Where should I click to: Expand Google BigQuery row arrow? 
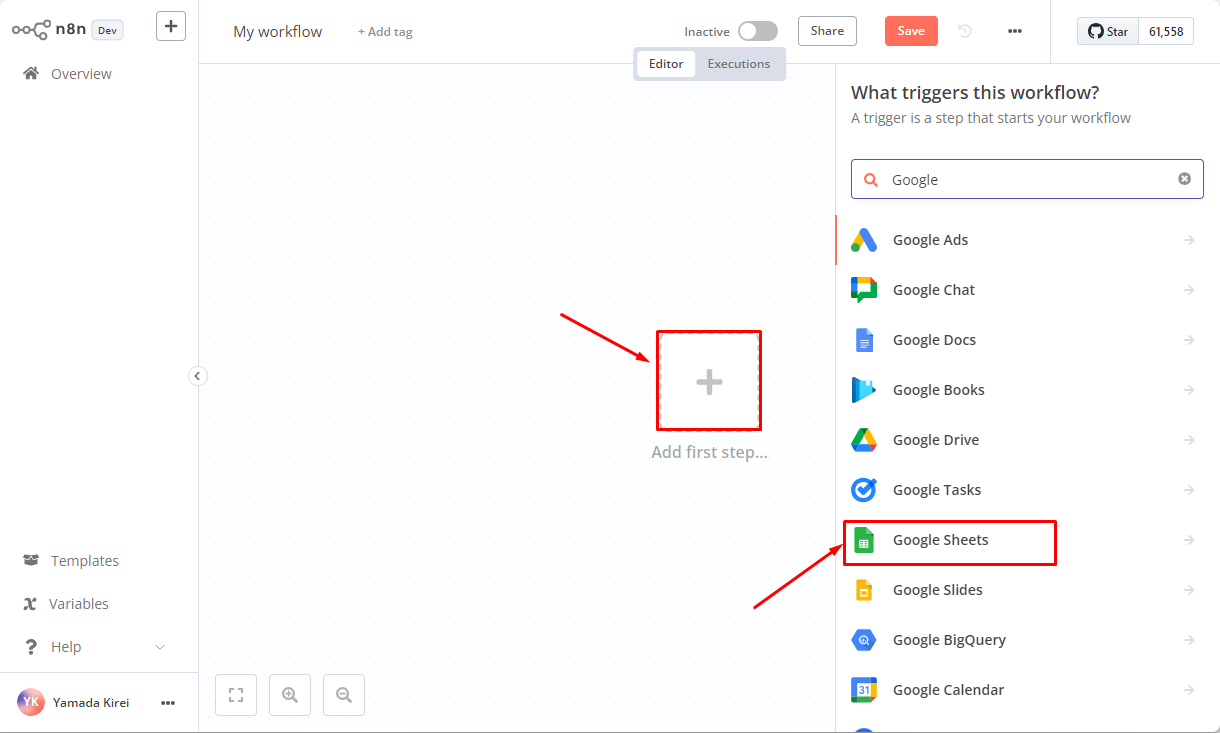(1189, 640)
